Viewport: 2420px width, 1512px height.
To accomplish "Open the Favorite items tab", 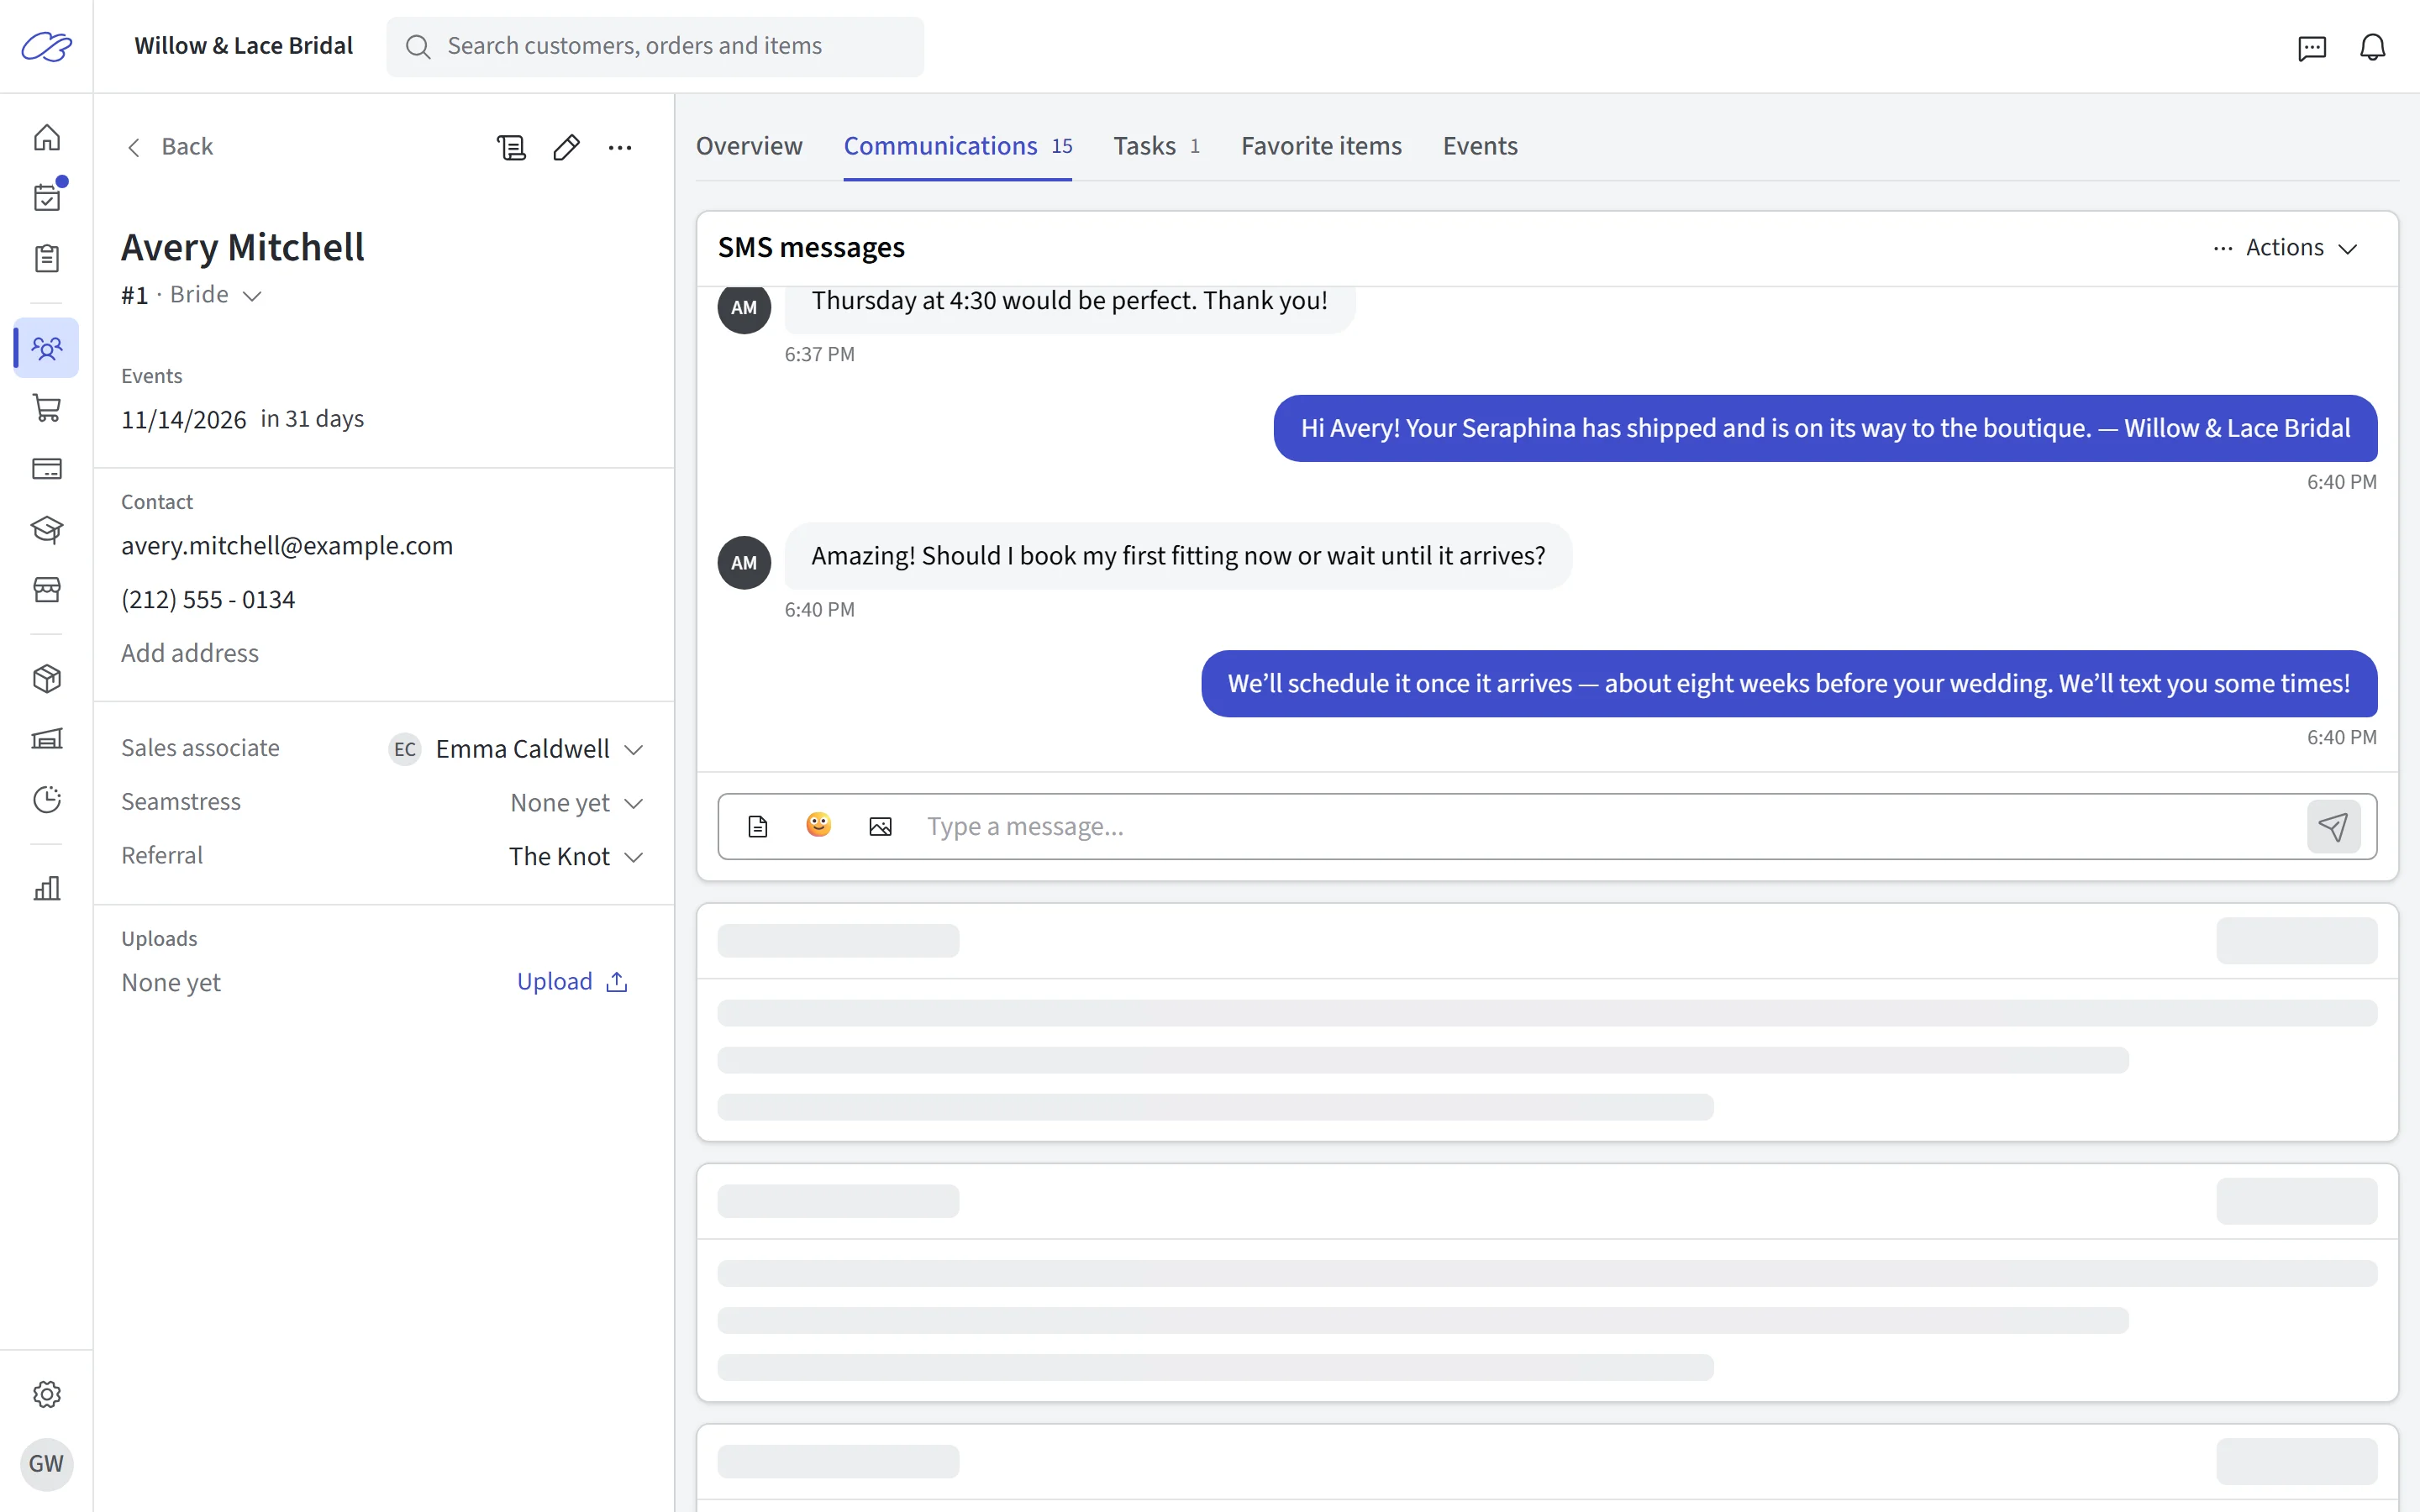I will click(x=1321, y=146).
